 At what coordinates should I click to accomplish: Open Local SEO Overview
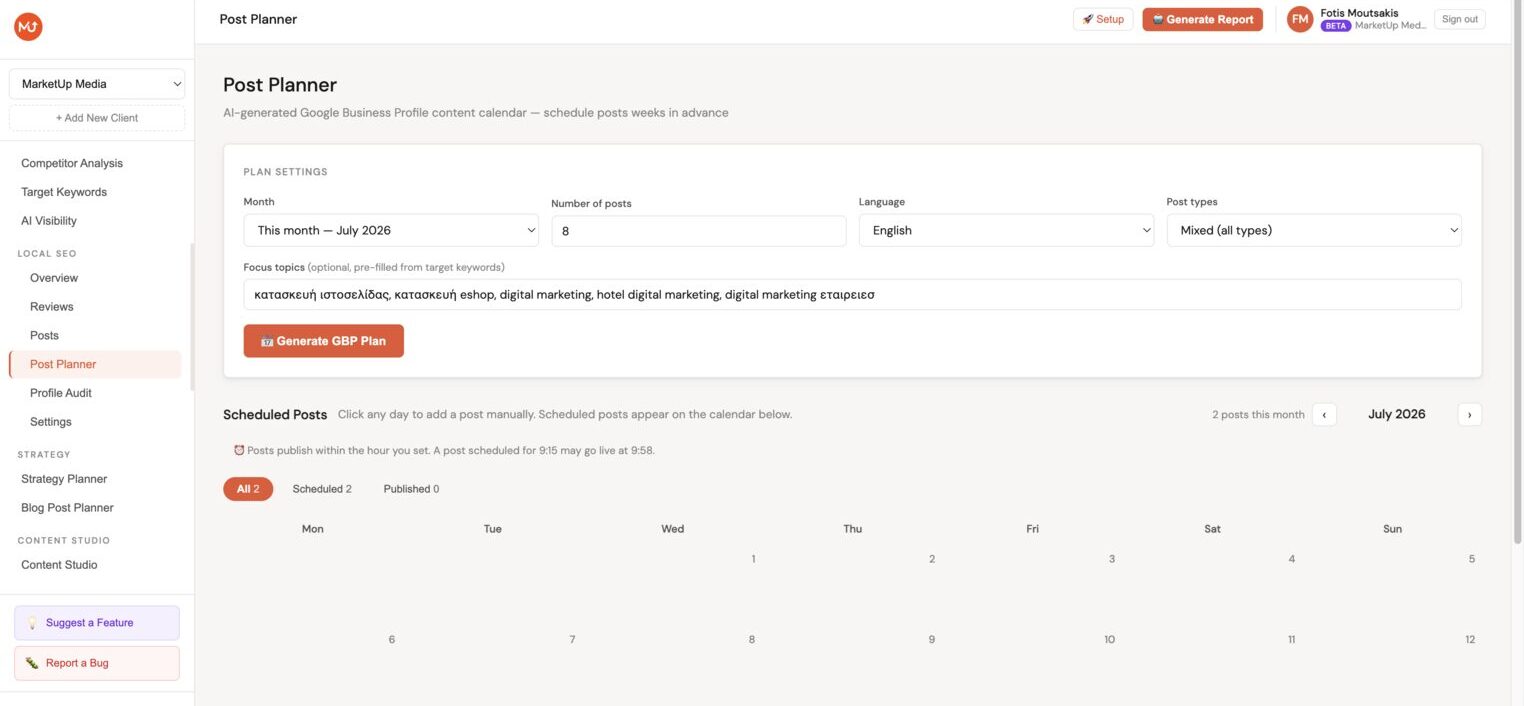54,278
